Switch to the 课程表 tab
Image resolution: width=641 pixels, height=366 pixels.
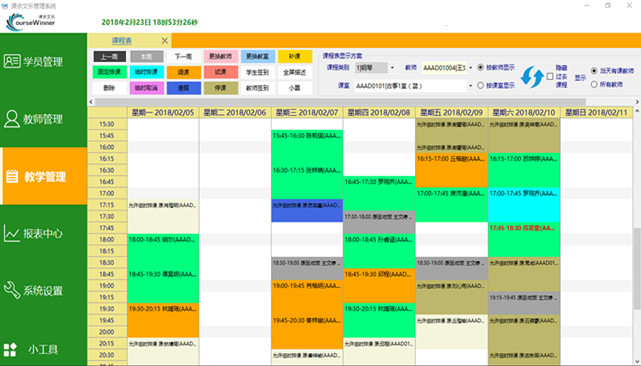(x=122, y=40)
